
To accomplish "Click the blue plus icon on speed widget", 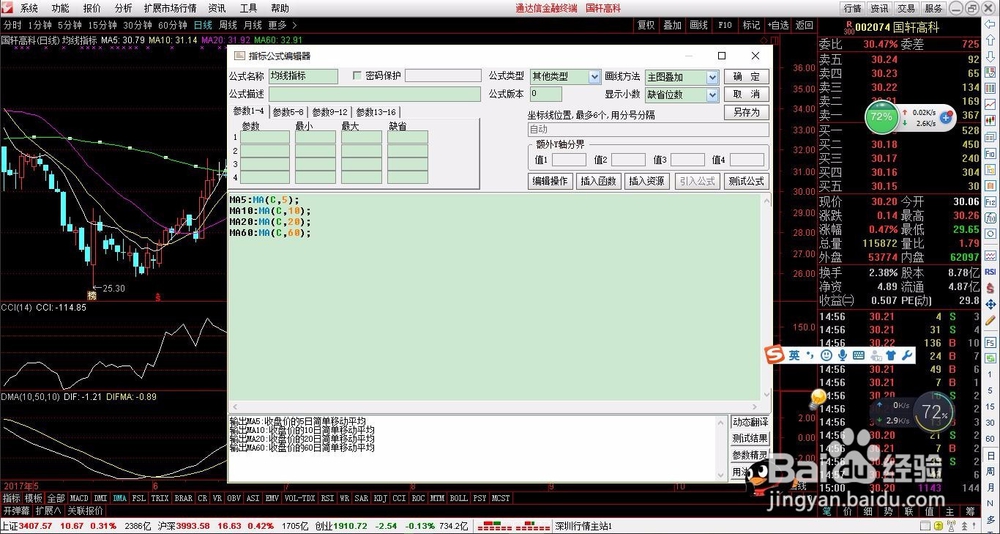I will click(946, 118).
